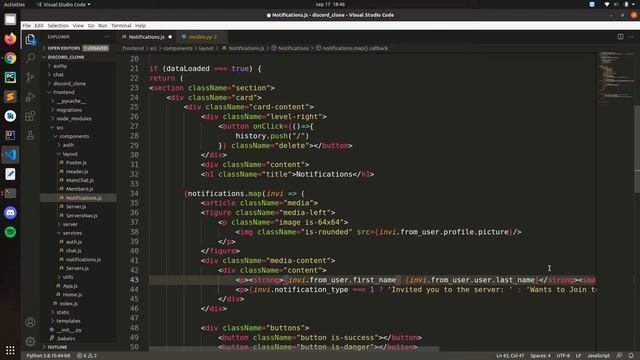The height and width of the screenshot is (360, 640).
Task: Open the Terminal from the dock
Action: pyautogui.click(x=10, y=193)
